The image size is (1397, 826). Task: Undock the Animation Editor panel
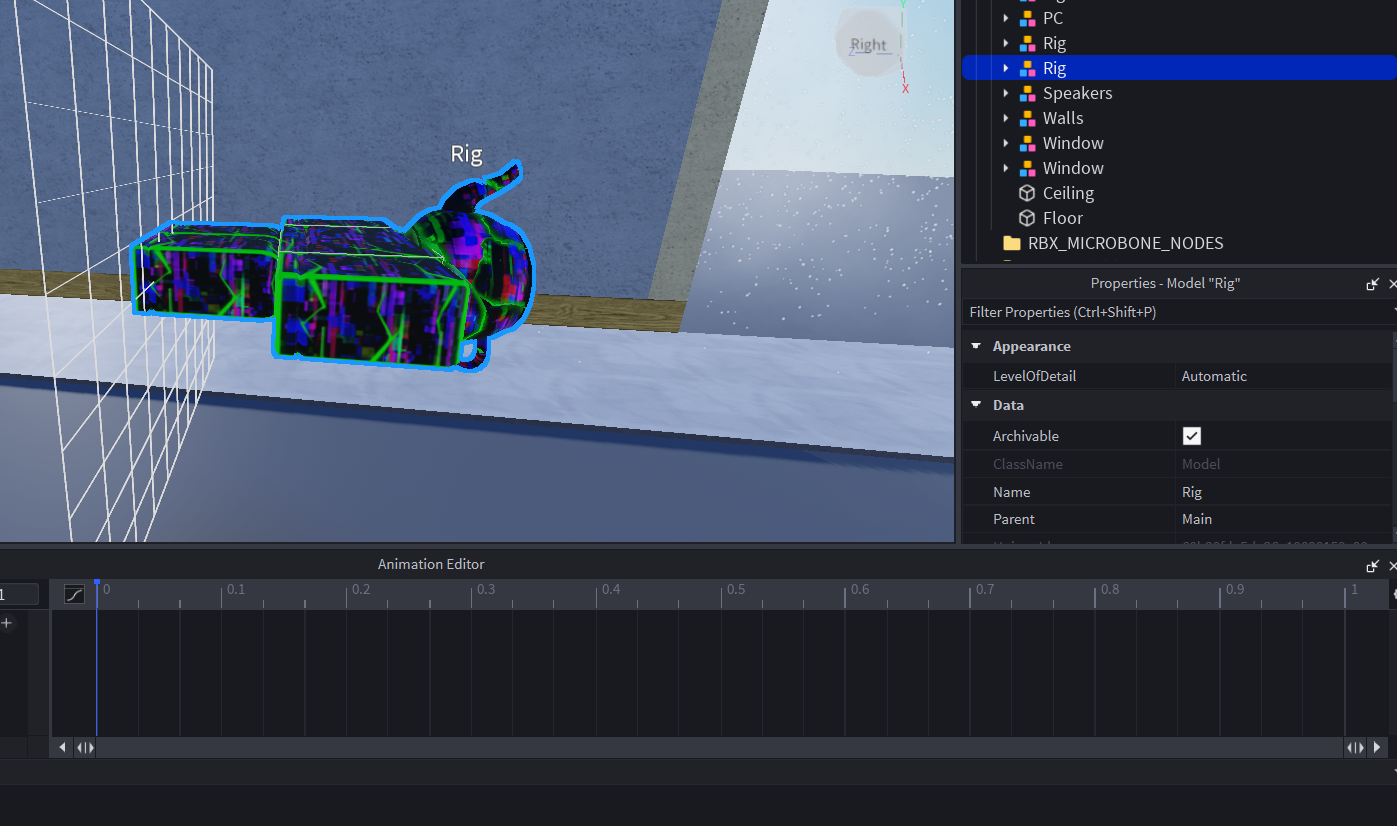(1372, 566)
